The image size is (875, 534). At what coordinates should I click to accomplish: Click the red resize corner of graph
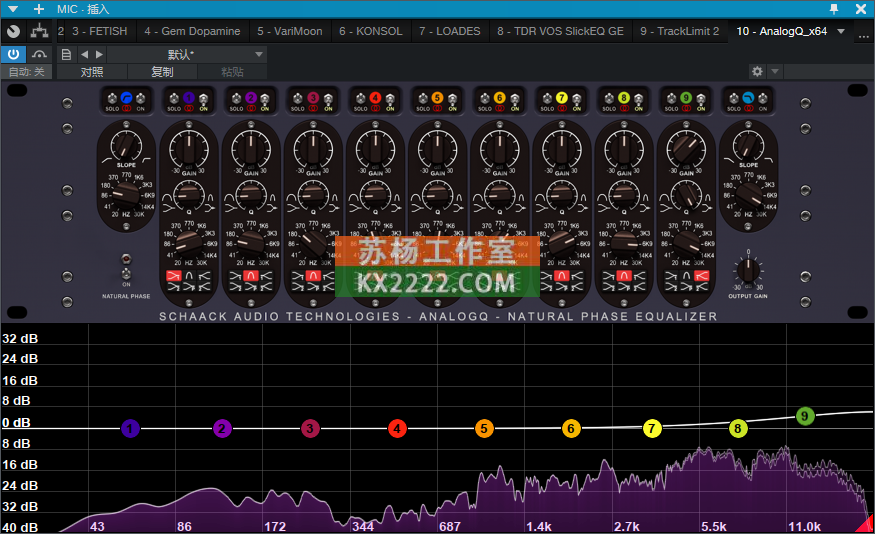click(867, 525)
